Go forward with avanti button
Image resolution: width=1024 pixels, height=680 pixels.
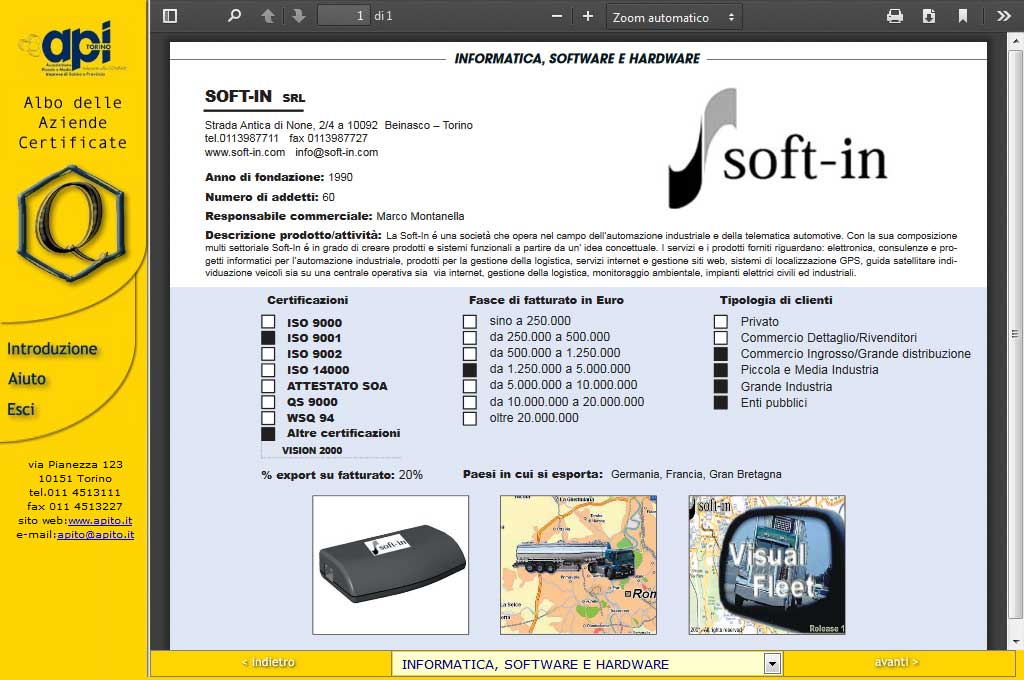coord(896,662)
